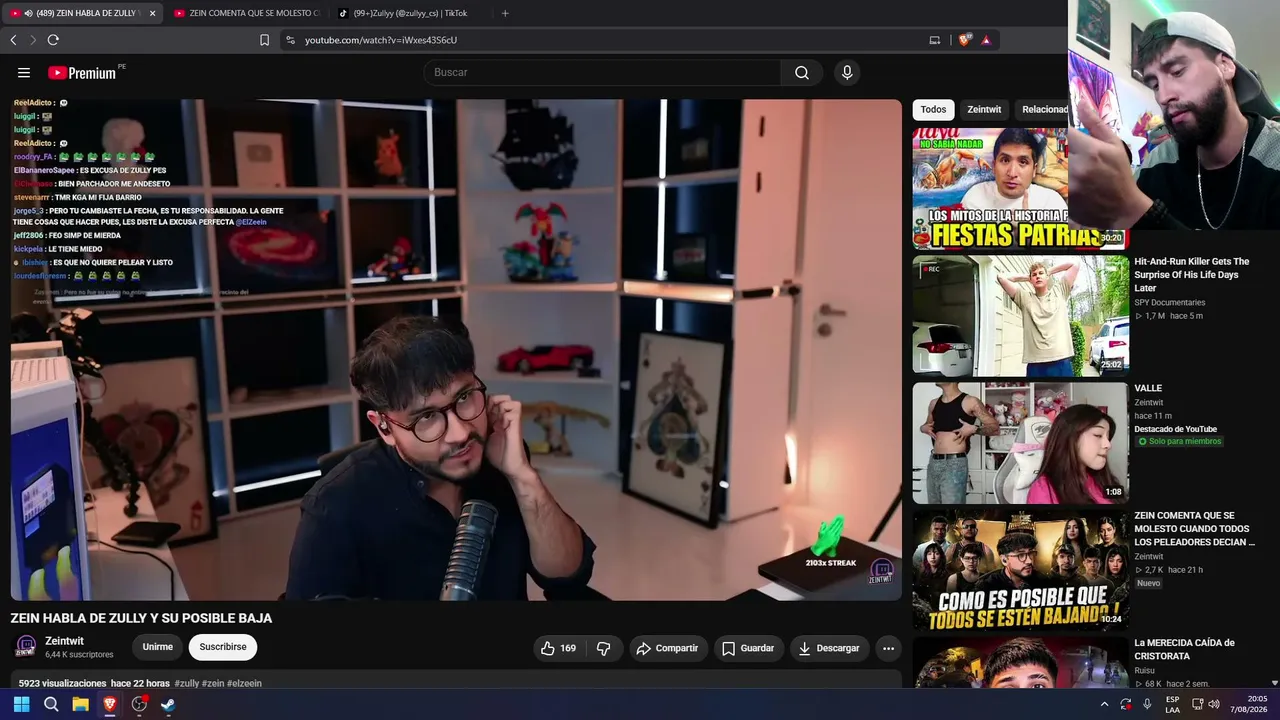The height and width of the screenshot is (720, 1280).
Task: Click the main video player to pause
Action: click(456, 349)
